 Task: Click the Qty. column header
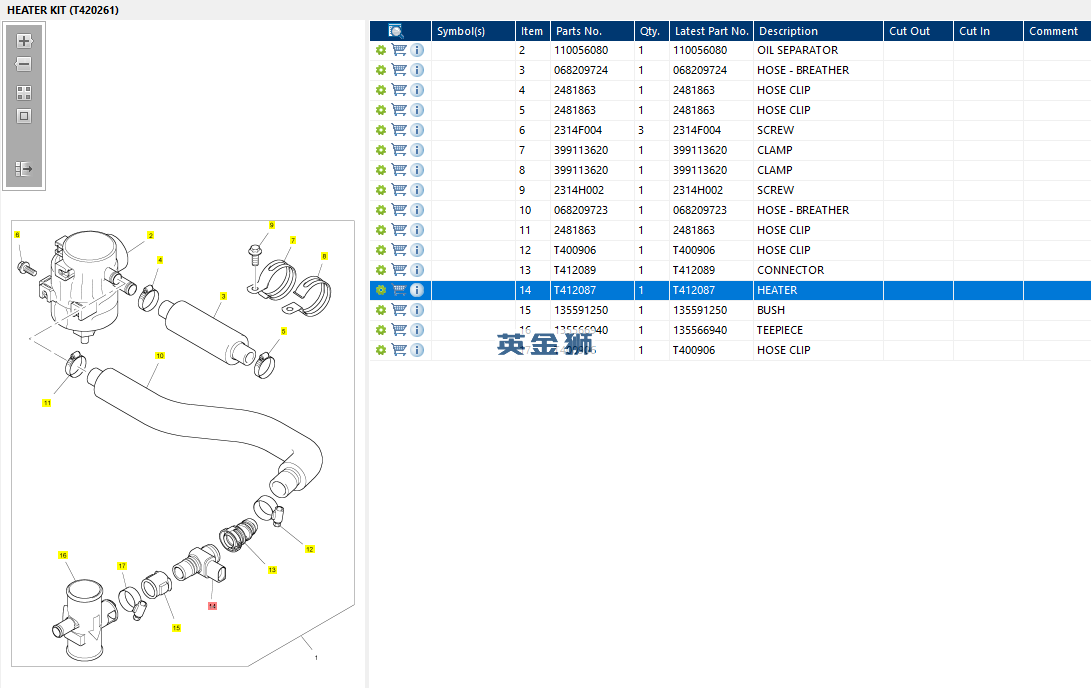point(651,31)
